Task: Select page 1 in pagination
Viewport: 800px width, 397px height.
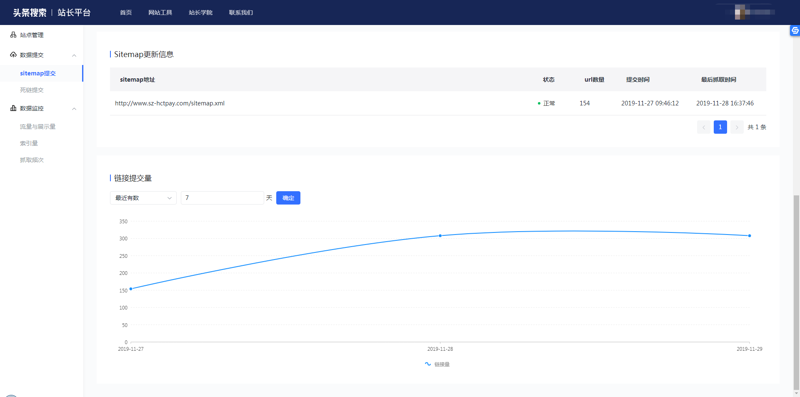Action: (x=720, y=127)
